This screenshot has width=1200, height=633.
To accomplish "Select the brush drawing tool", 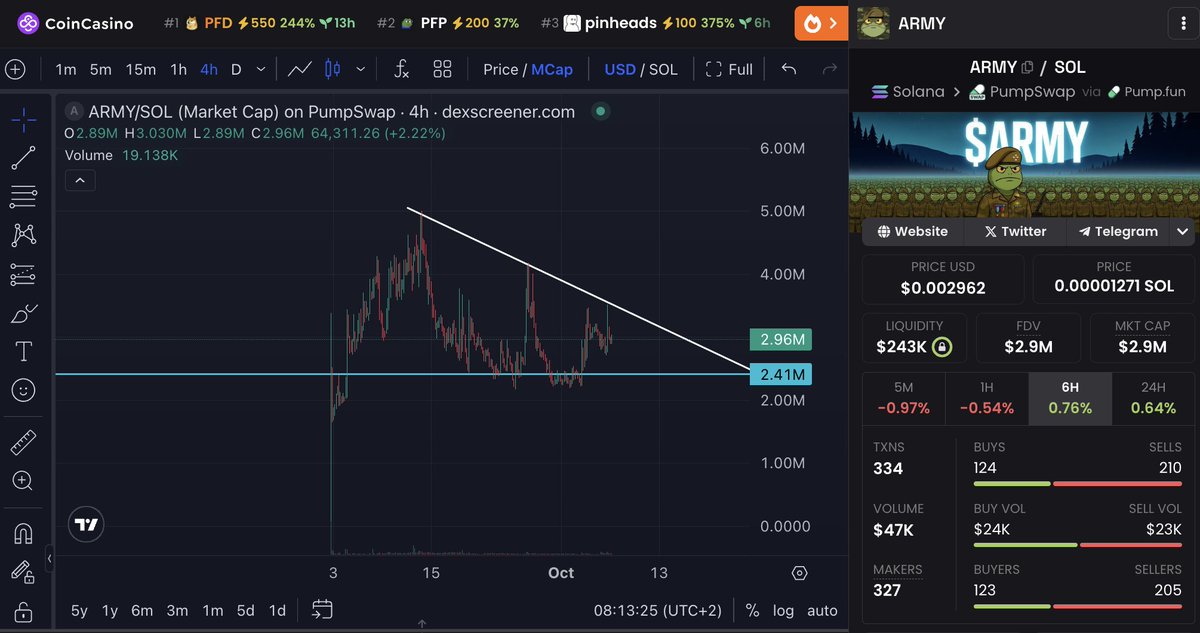I will (23, 313).
